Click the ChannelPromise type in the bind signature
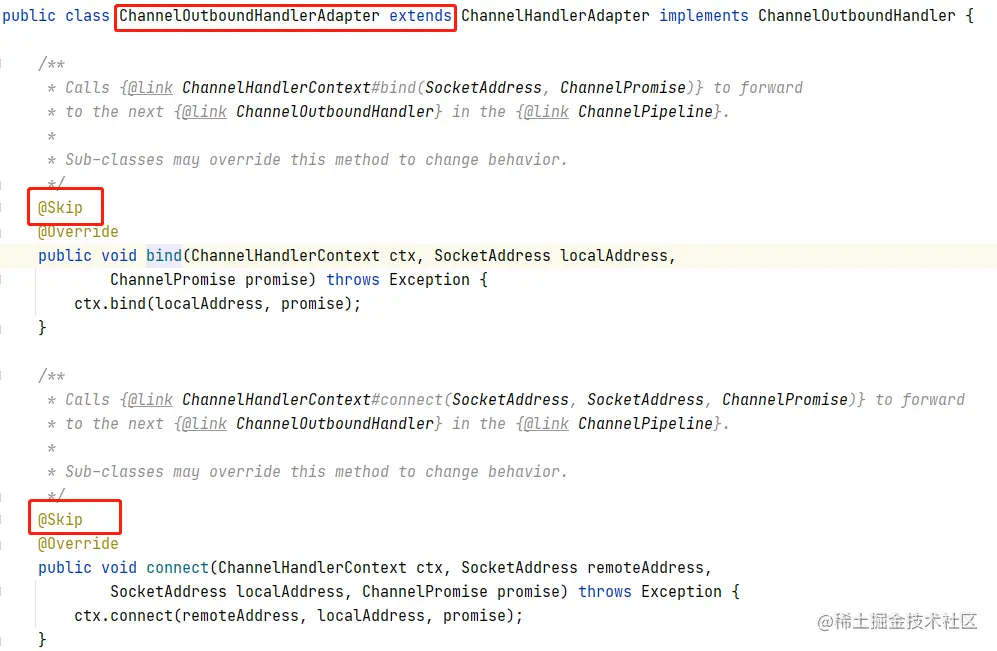This screenshot has width=997, height=651. 173,280
